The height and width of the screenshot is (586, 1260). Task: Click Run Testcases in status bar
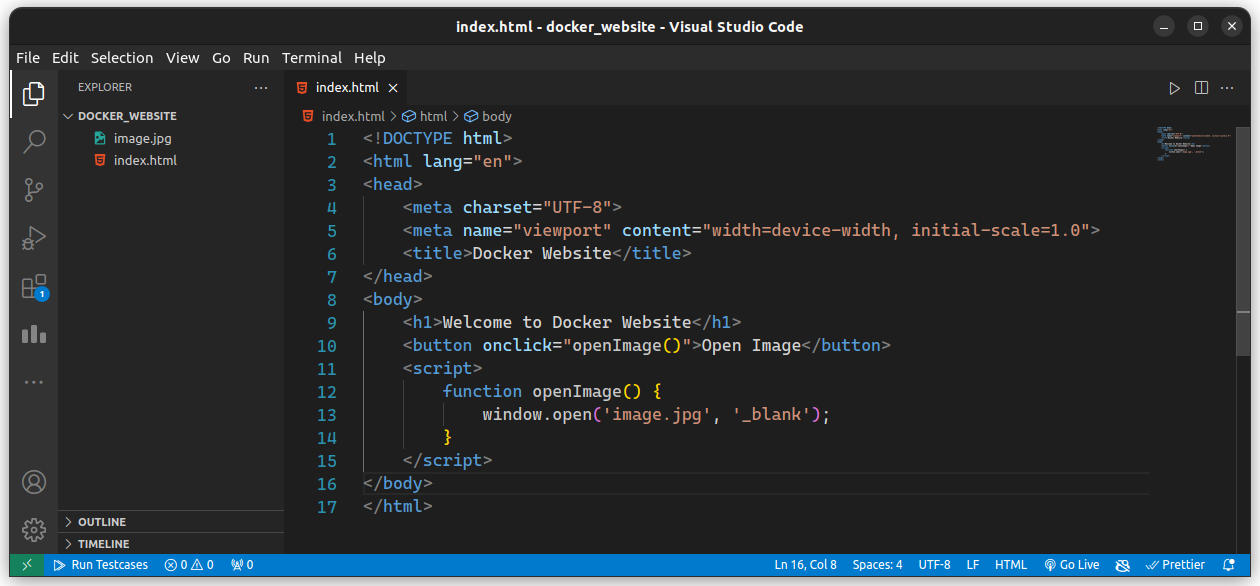click(101, 565)
